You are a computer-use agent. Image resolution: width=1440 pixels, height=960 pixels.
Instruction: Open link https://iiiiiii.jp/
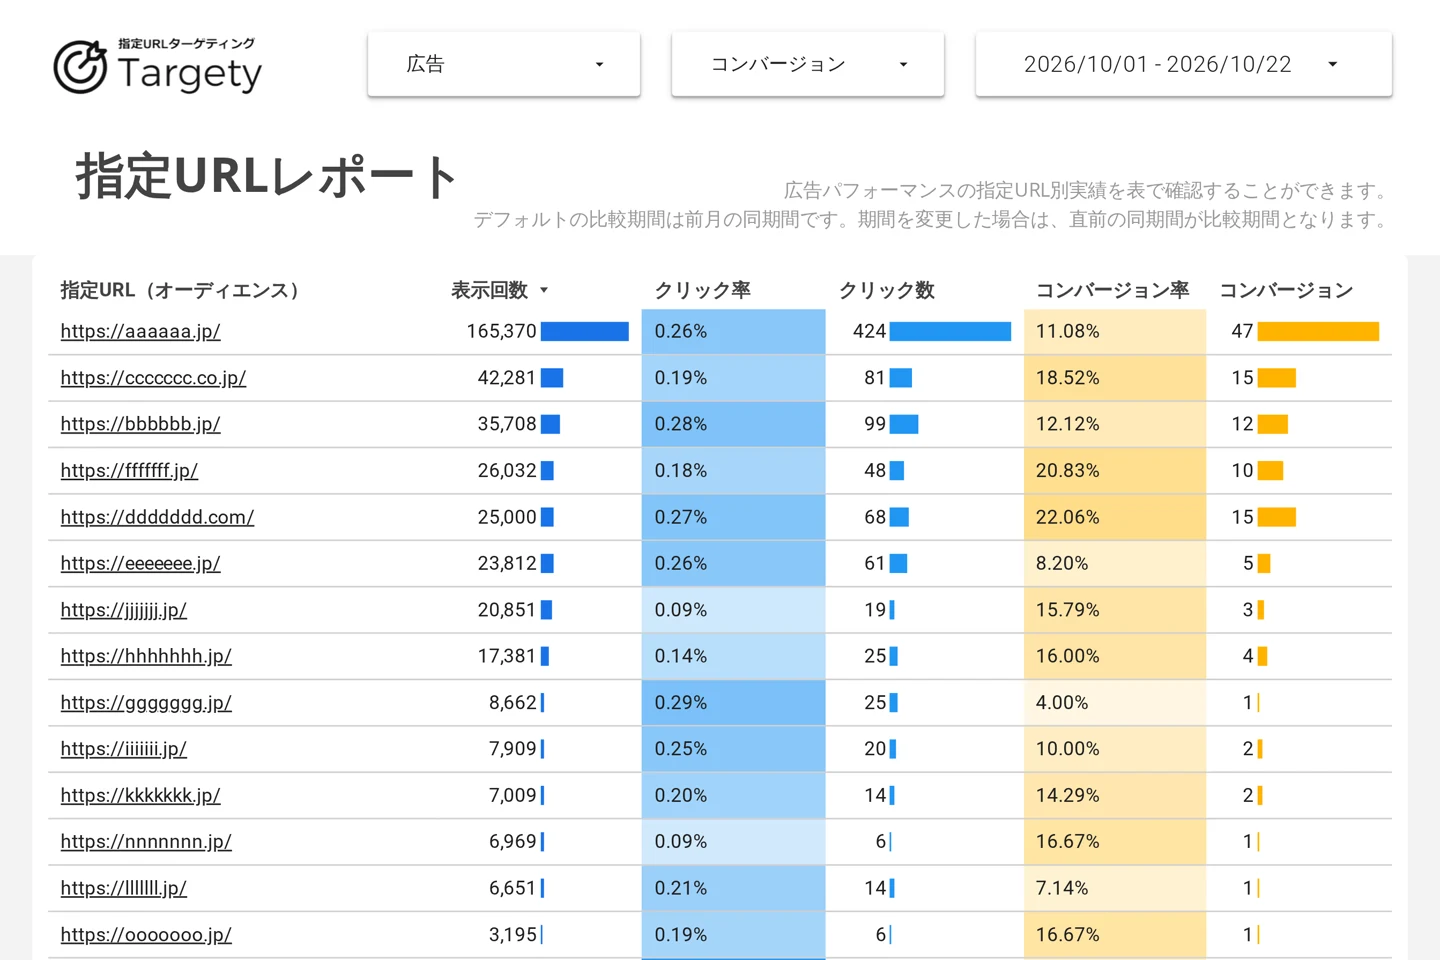click(x=123, y=749)
